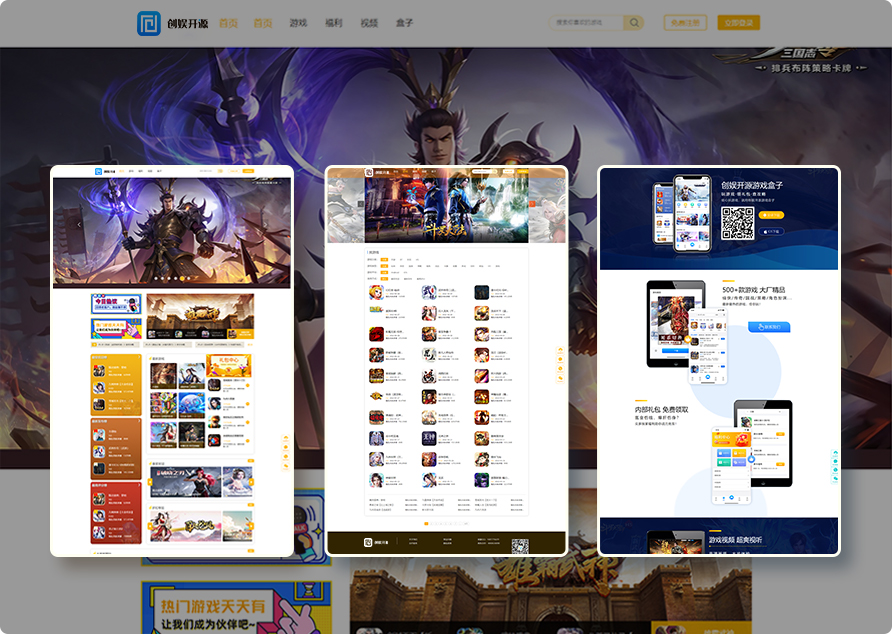Click the 创娱开源 logo in the page header

[173, 23]
